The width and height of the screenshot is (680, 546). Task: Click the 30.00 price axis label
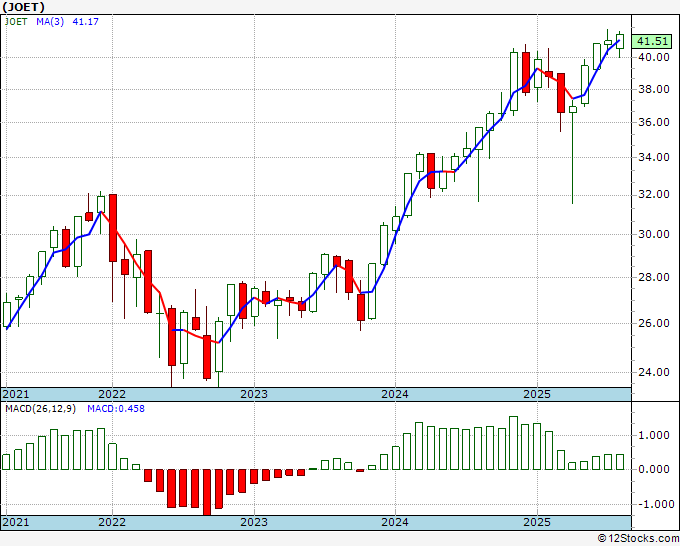654,234
